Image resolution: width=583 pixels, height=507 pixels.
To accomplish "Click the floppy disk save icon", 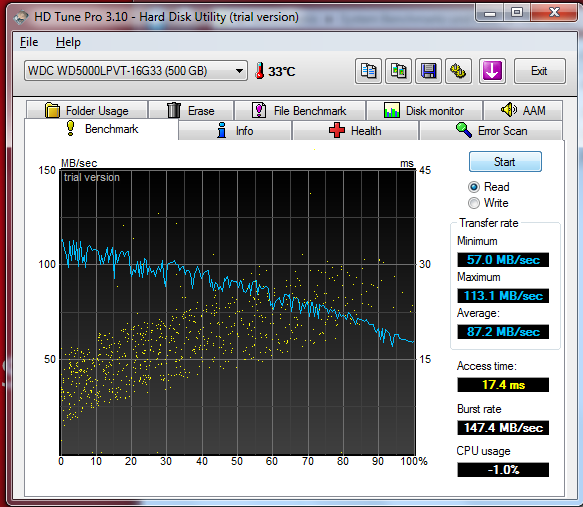I will point(428,71).
